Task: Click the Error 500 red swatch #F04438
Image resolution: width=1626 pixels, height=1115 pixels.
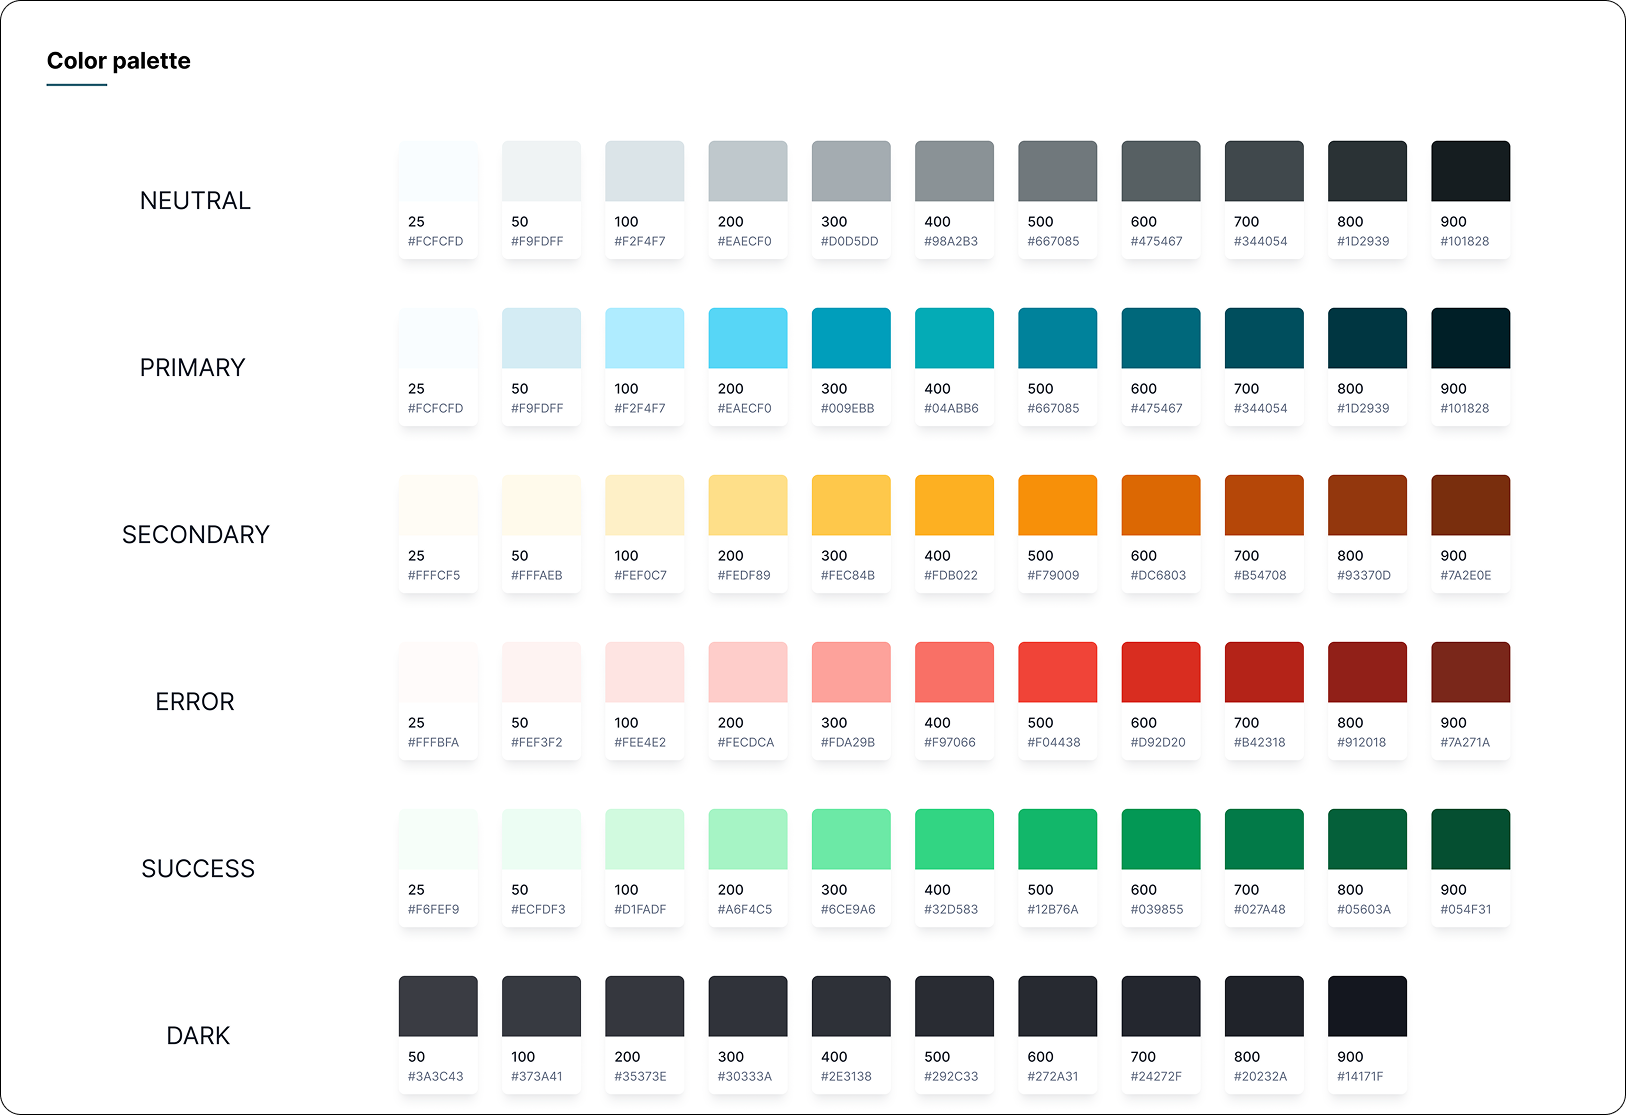Action: pos(1057,672)
